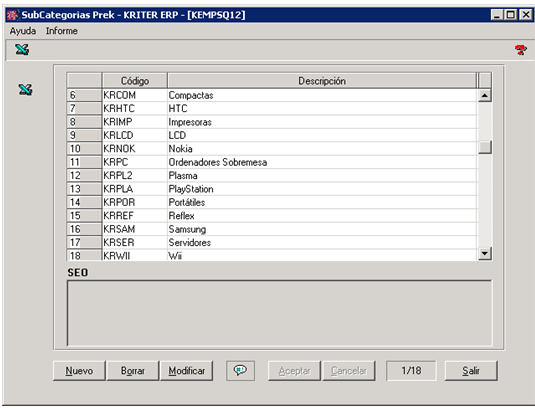Select the KRNOK code cell
535x408 pixels.
(x=134, y=148)
